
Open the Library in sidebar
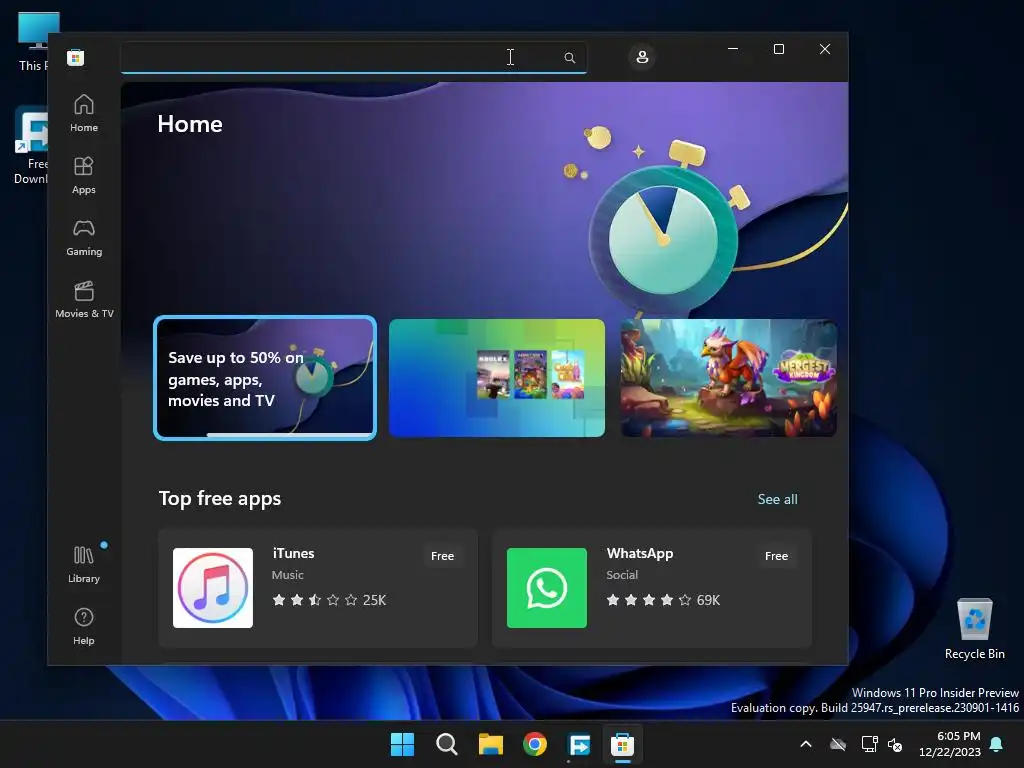click(x=84, y=564)
